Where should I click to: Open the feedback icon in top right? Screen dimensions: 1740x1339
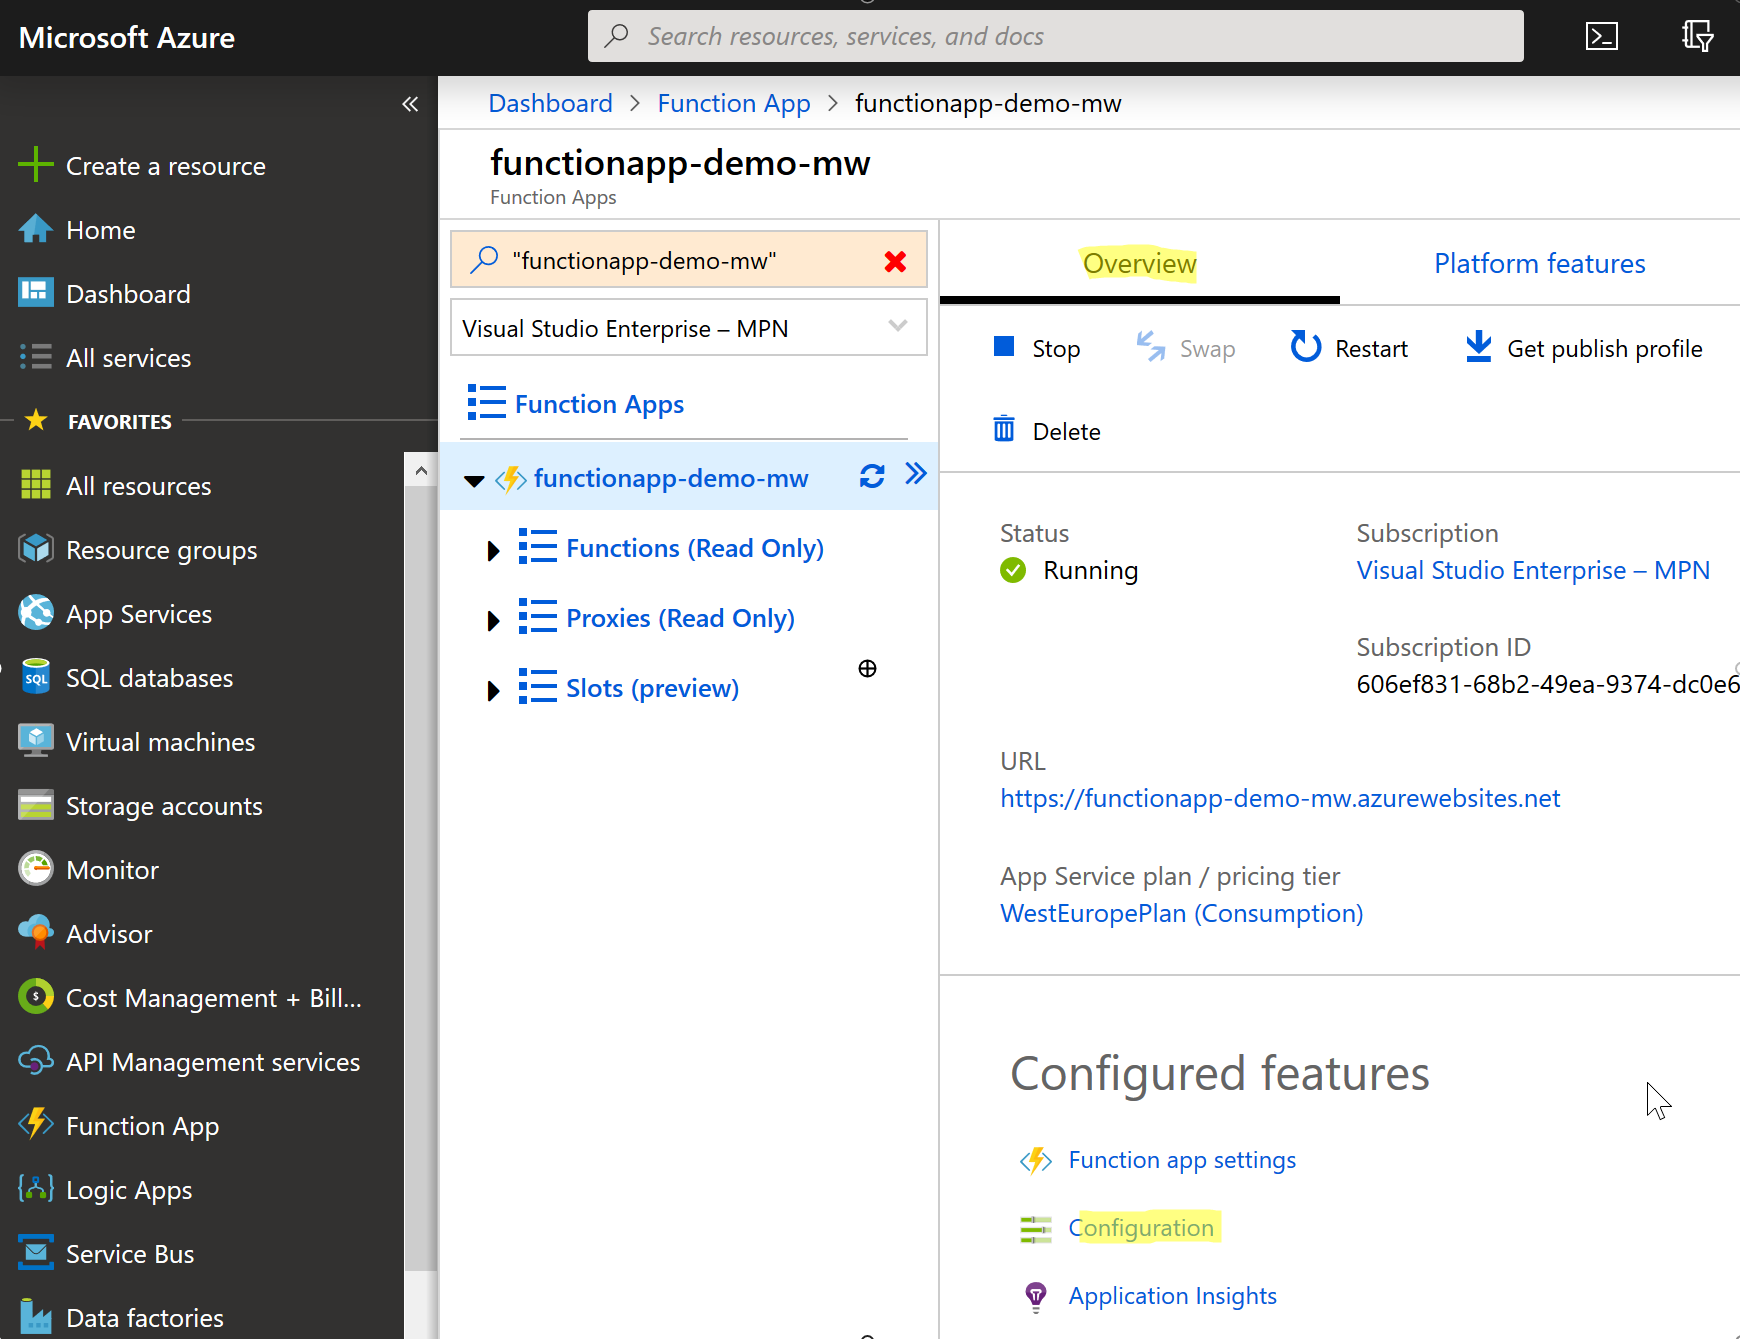[1697, 35]
